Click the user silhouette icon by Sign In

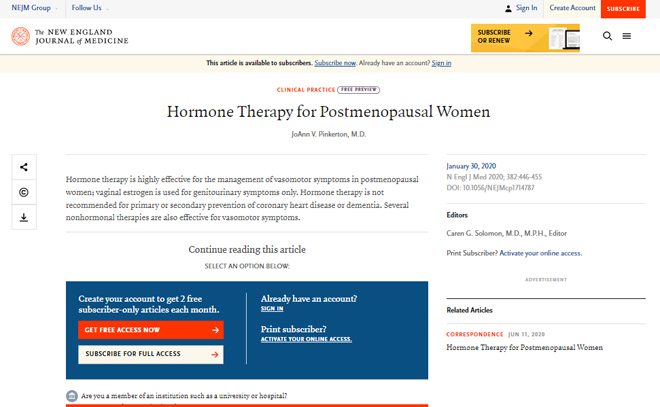[x=508, y=8]
